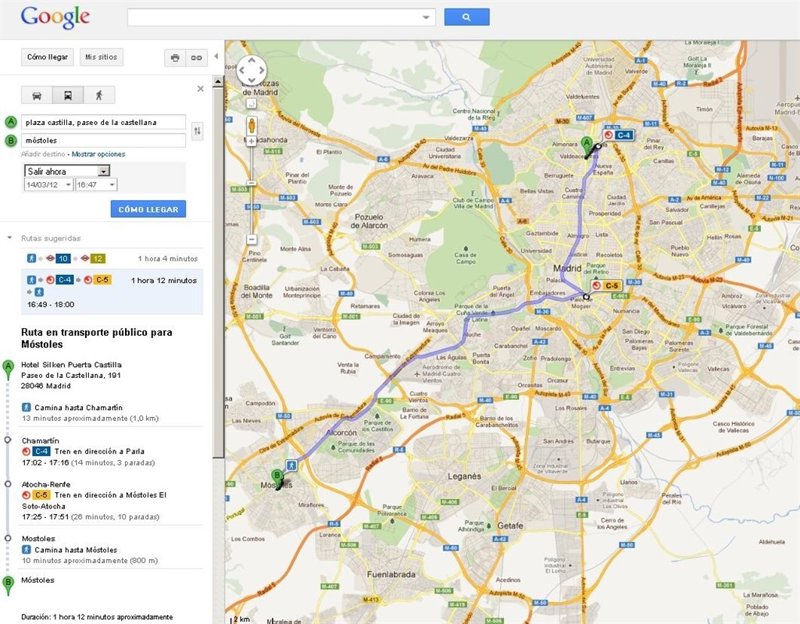Select the driving (car) travel mode
Image resolution: width=800 pixels, height=624 pixels.
tap(37, 96)
